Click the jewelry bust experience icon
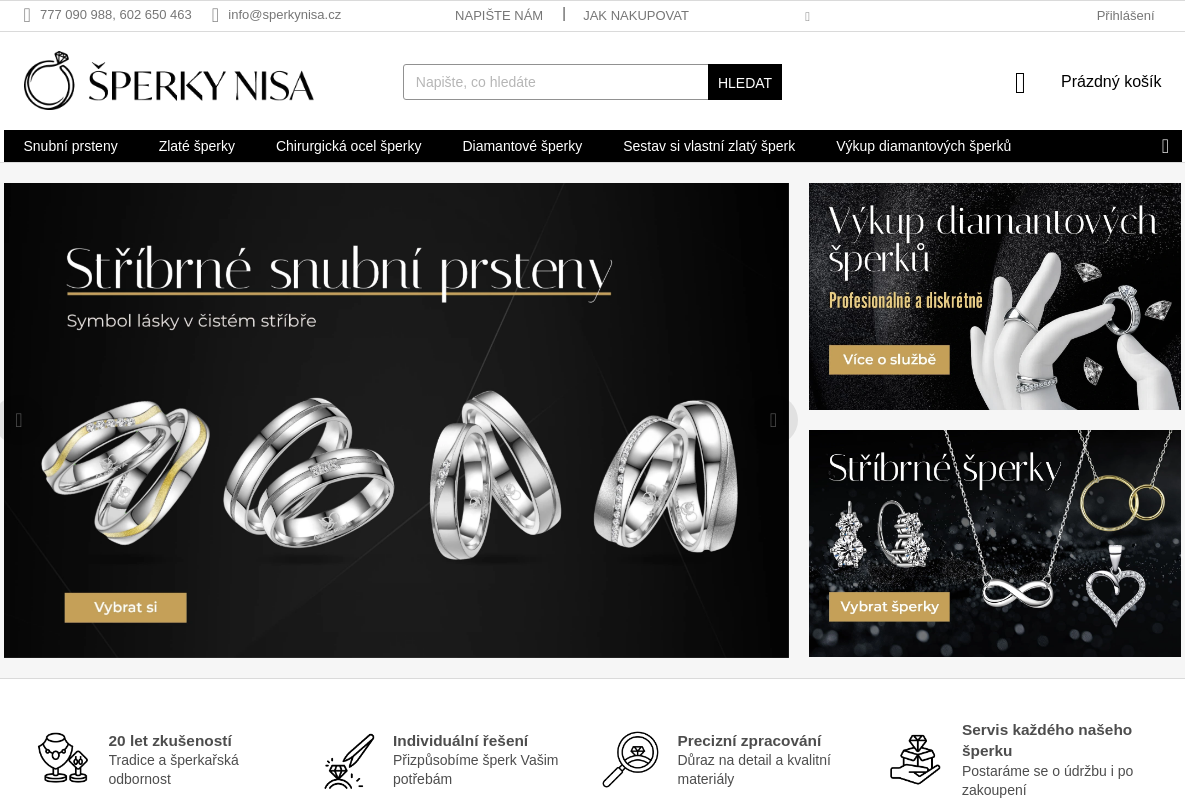This screenshot has height=800, width=1200. tap(63, 758)
